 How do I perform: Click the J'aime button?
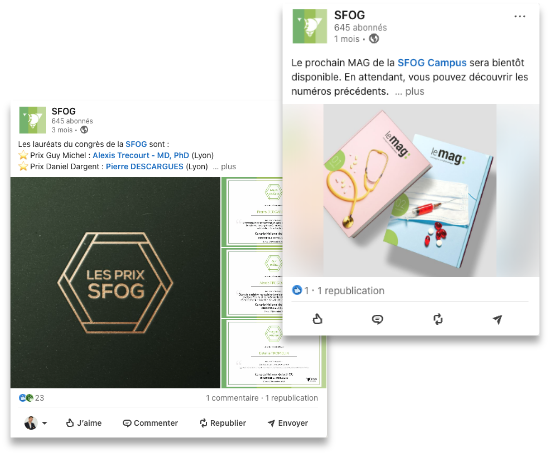[x=84, y=423]
